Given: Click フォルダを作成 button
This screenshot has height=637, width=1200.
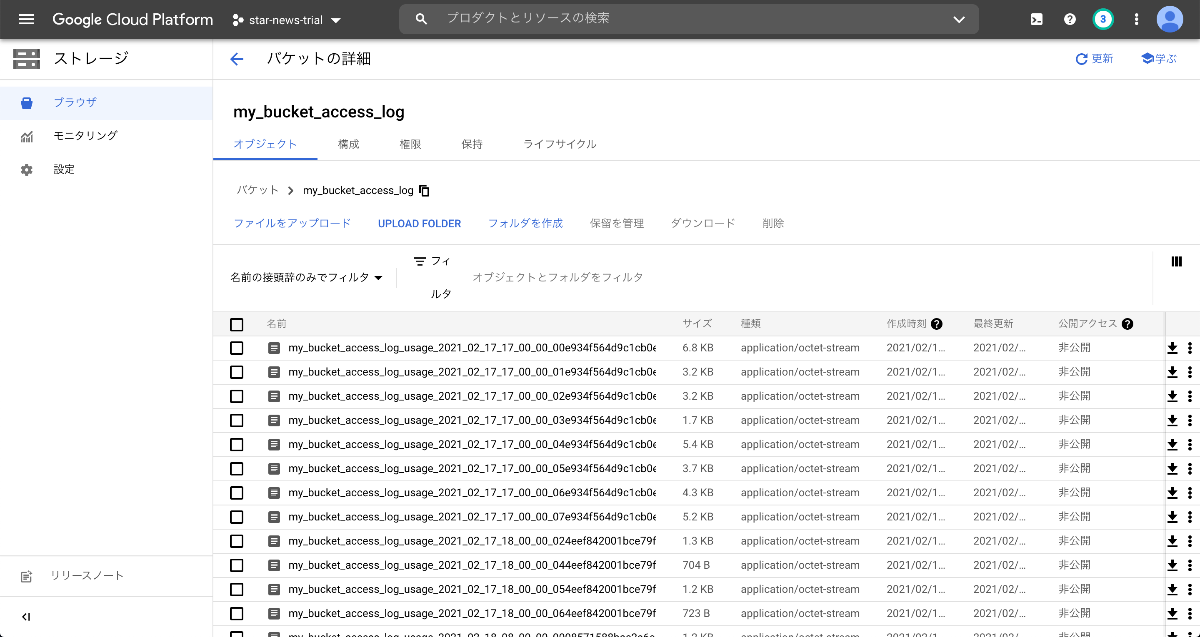Looking at the screenshot, I should click(525, 223).
